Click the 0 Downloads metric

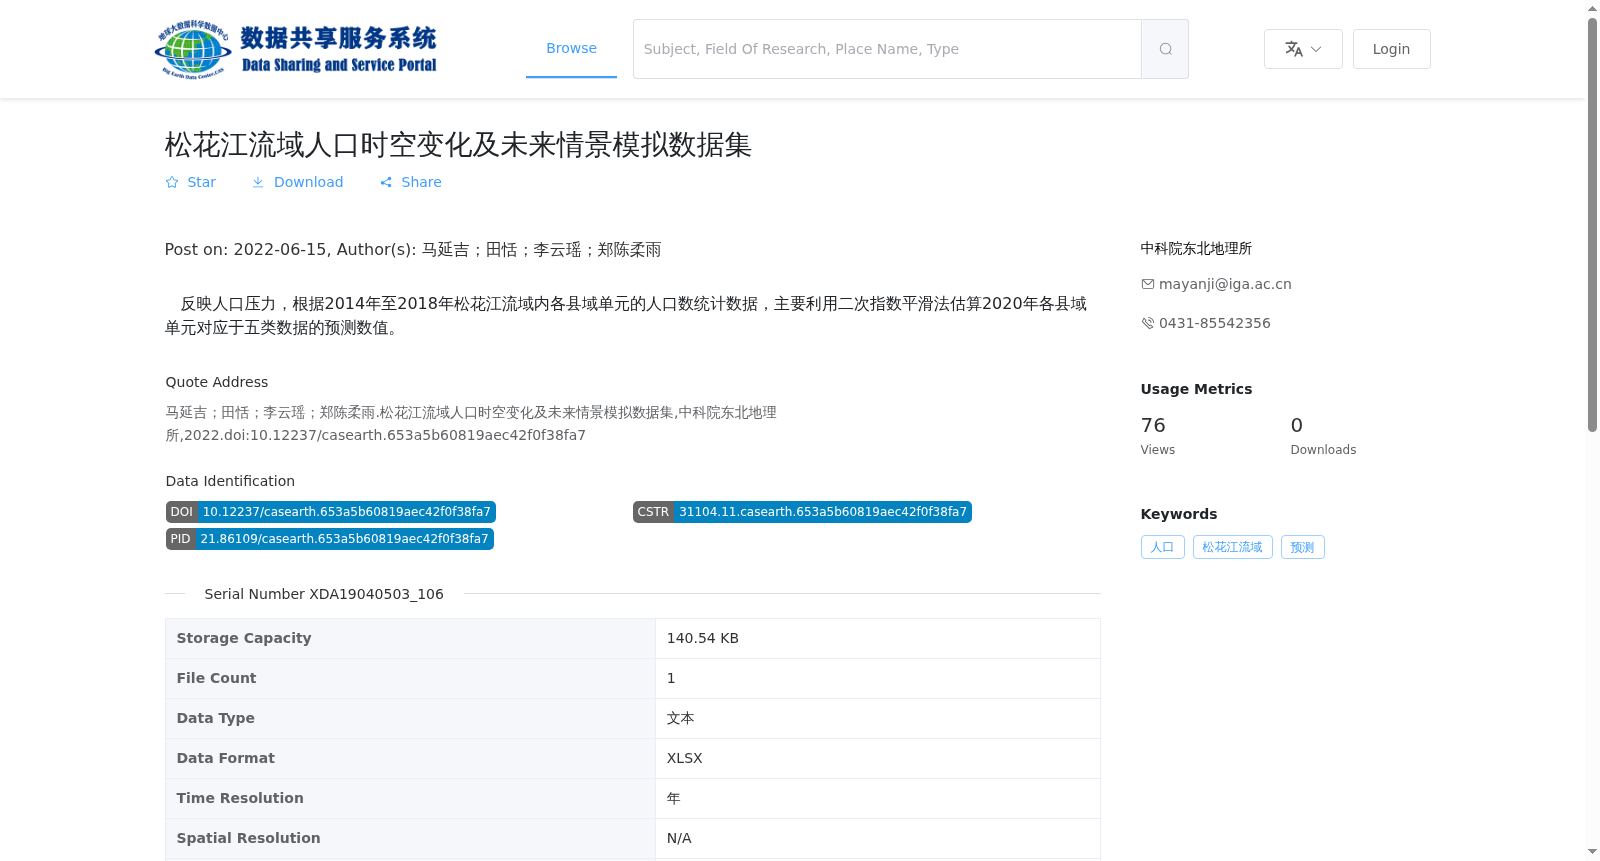1323,435
